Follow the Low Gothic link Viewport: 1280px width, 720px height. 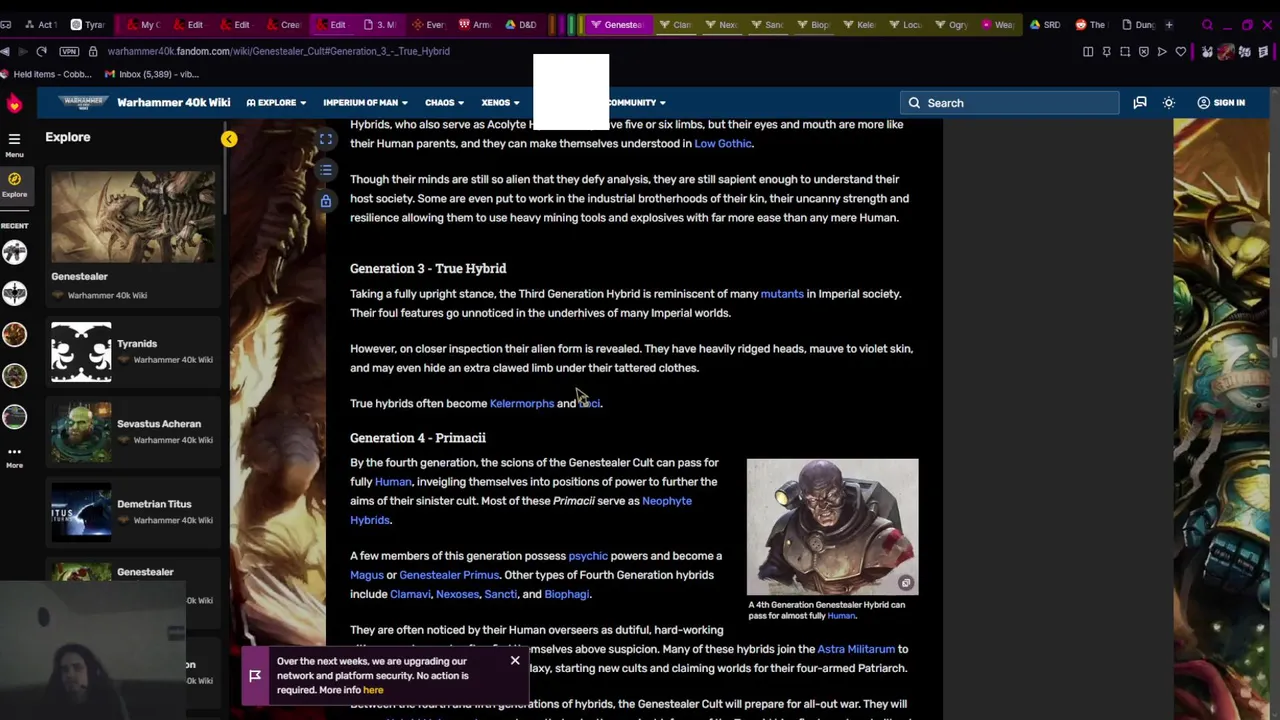[723, 144]
